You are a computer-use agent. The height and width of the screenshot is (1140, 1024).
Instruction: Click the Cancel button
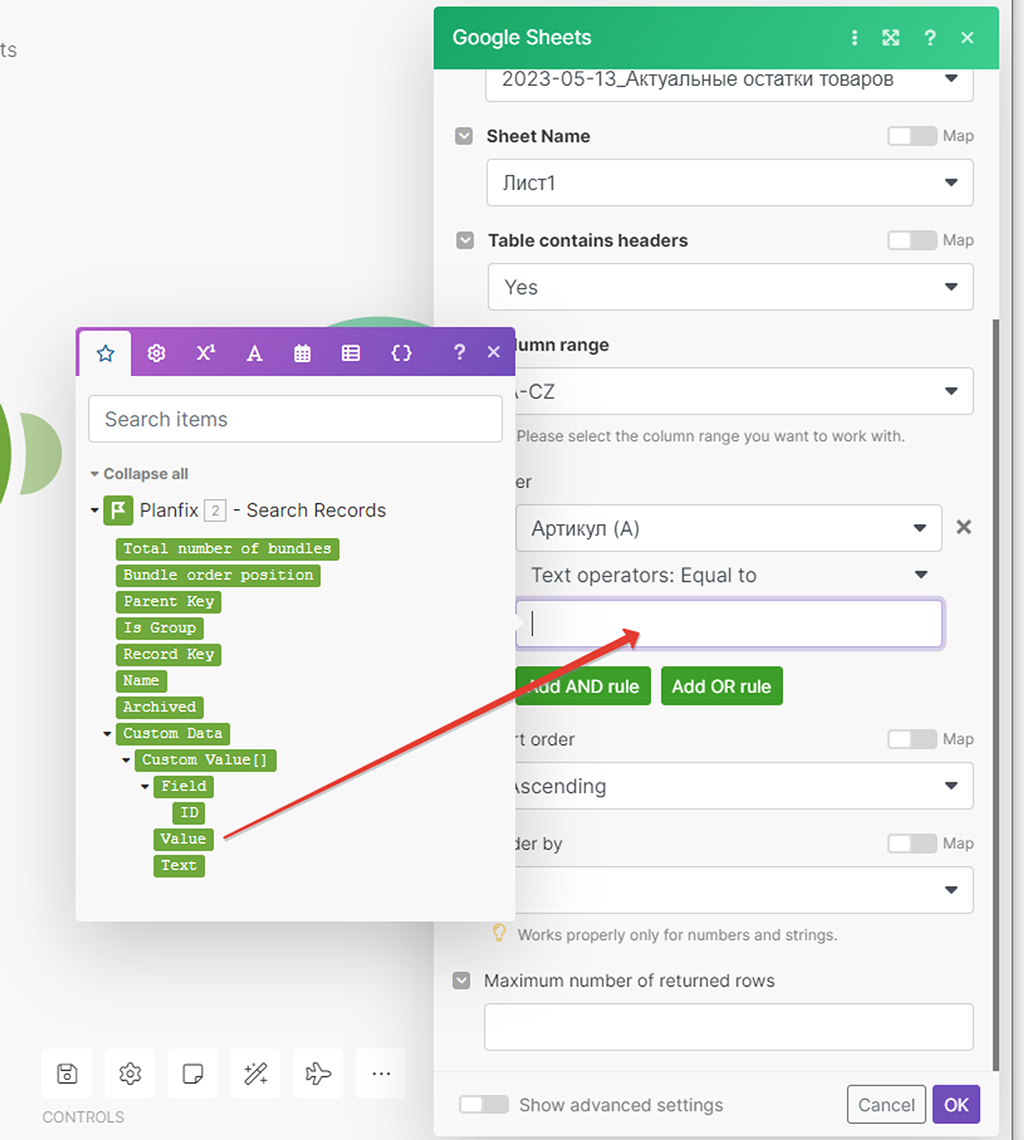886,1104
